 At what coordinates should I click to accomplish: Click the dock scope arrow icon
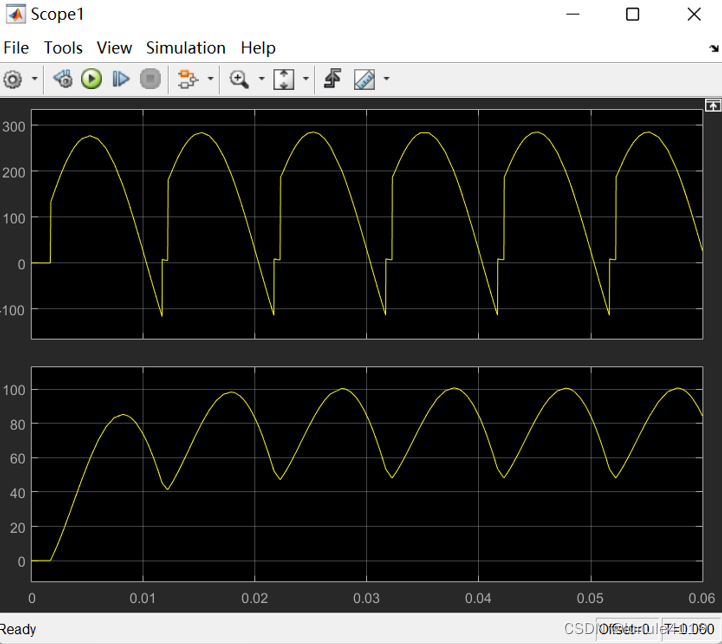pos(714,48)
